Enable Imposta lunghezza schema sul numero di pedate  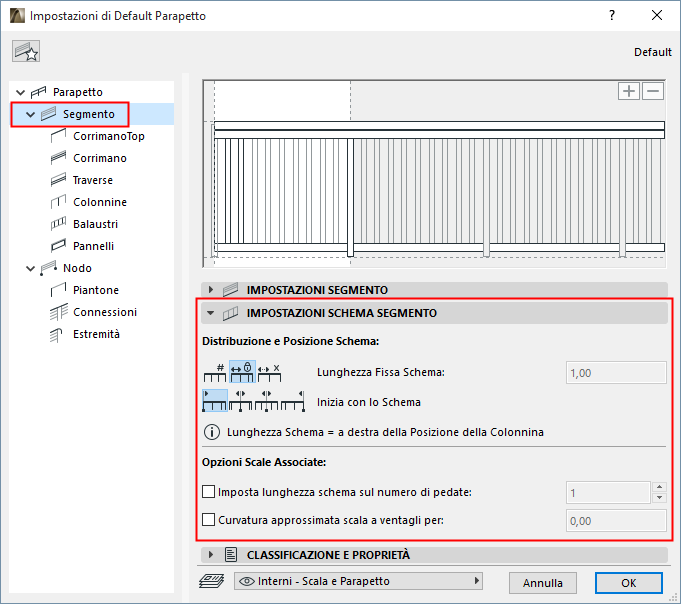pos(208,492)
